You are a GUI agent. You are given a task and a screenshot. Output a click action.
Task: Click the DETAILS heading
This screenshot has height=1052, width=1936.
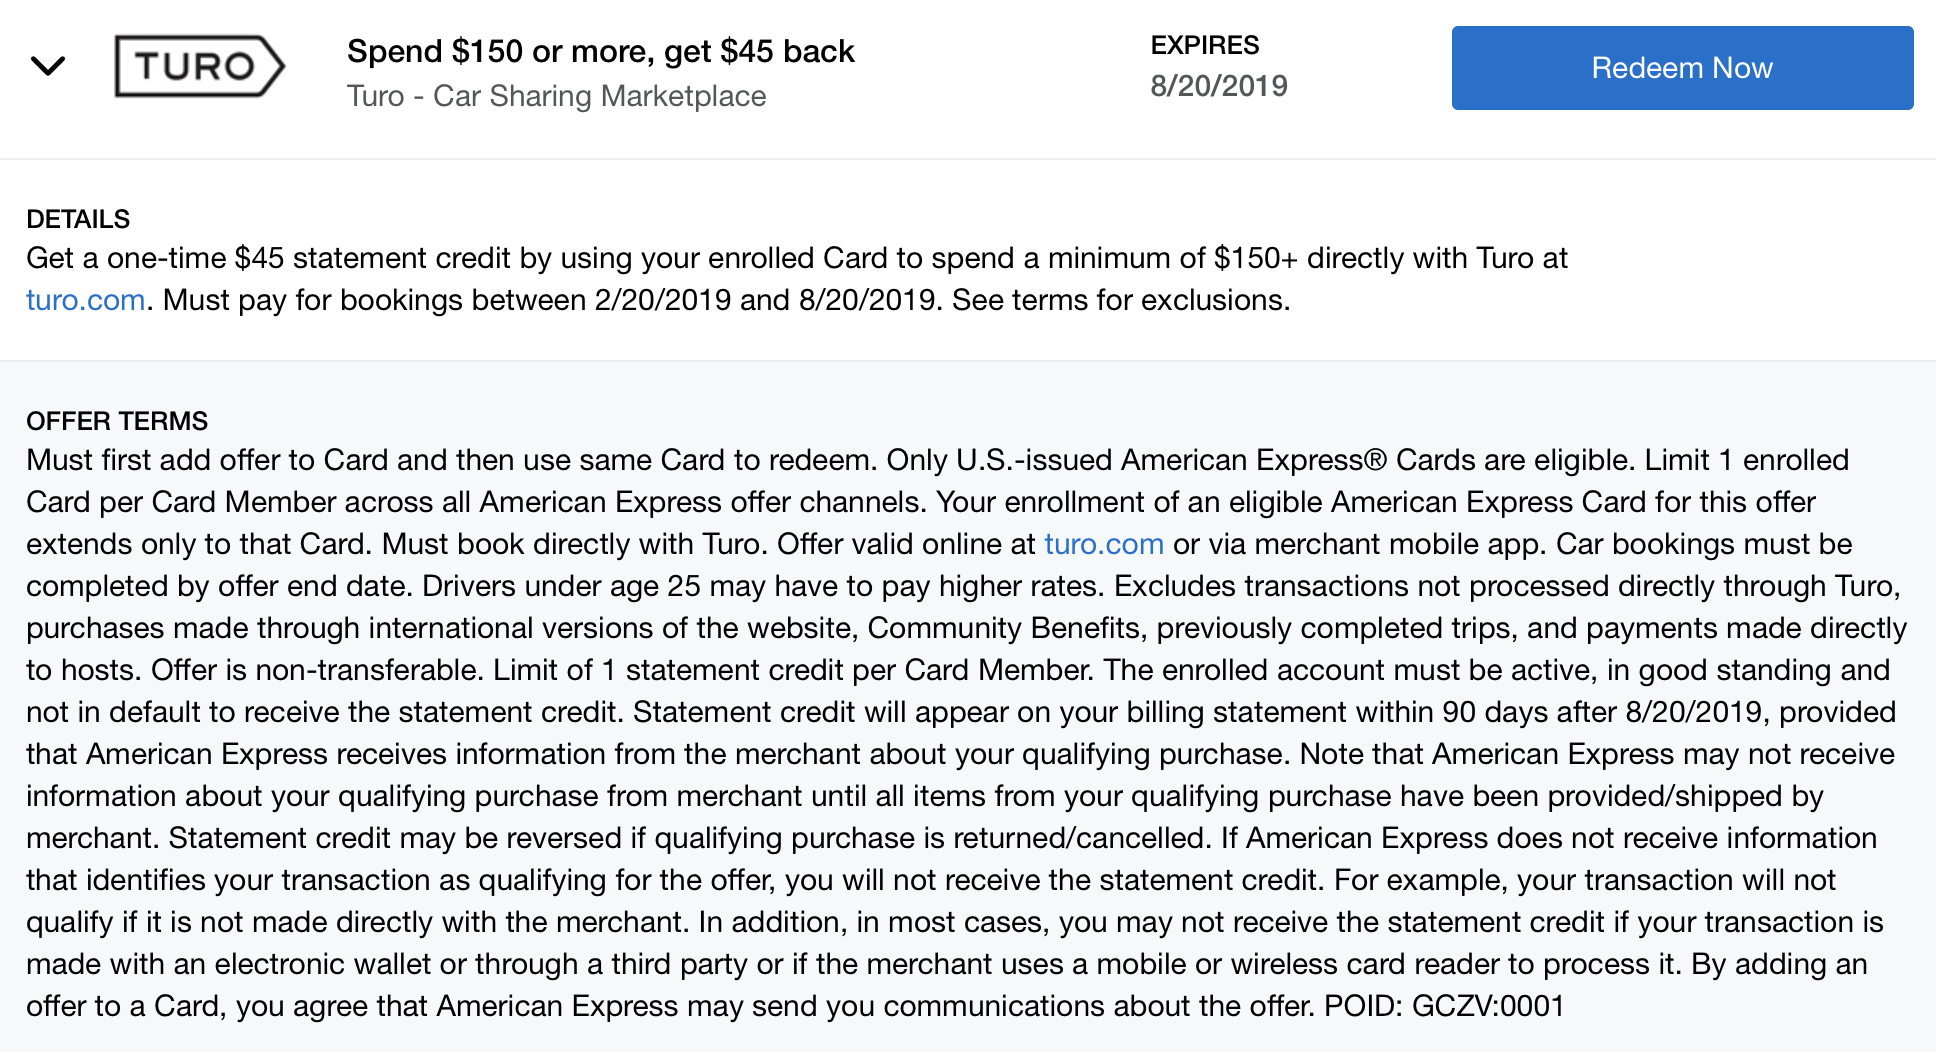(78, 219)
